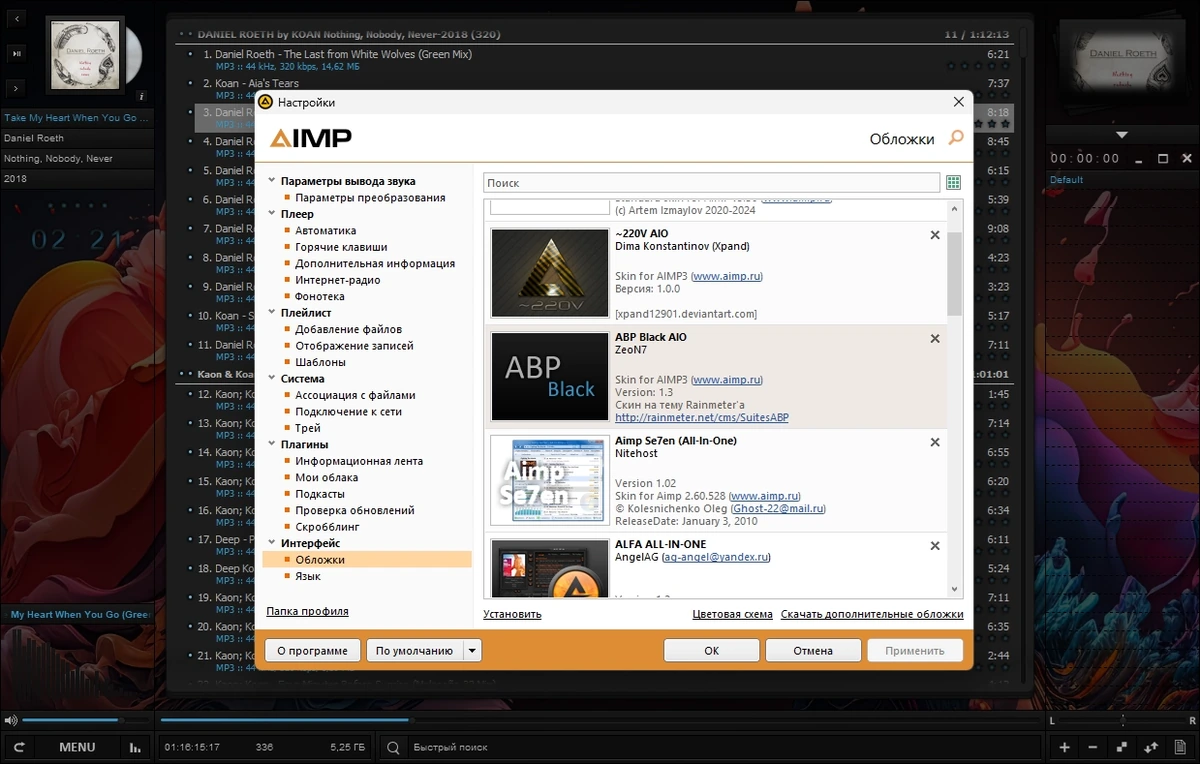This screenshot has width=1200, height=764.
Task: Remove the ABP Black AIO skin
Action: point(935,339)
